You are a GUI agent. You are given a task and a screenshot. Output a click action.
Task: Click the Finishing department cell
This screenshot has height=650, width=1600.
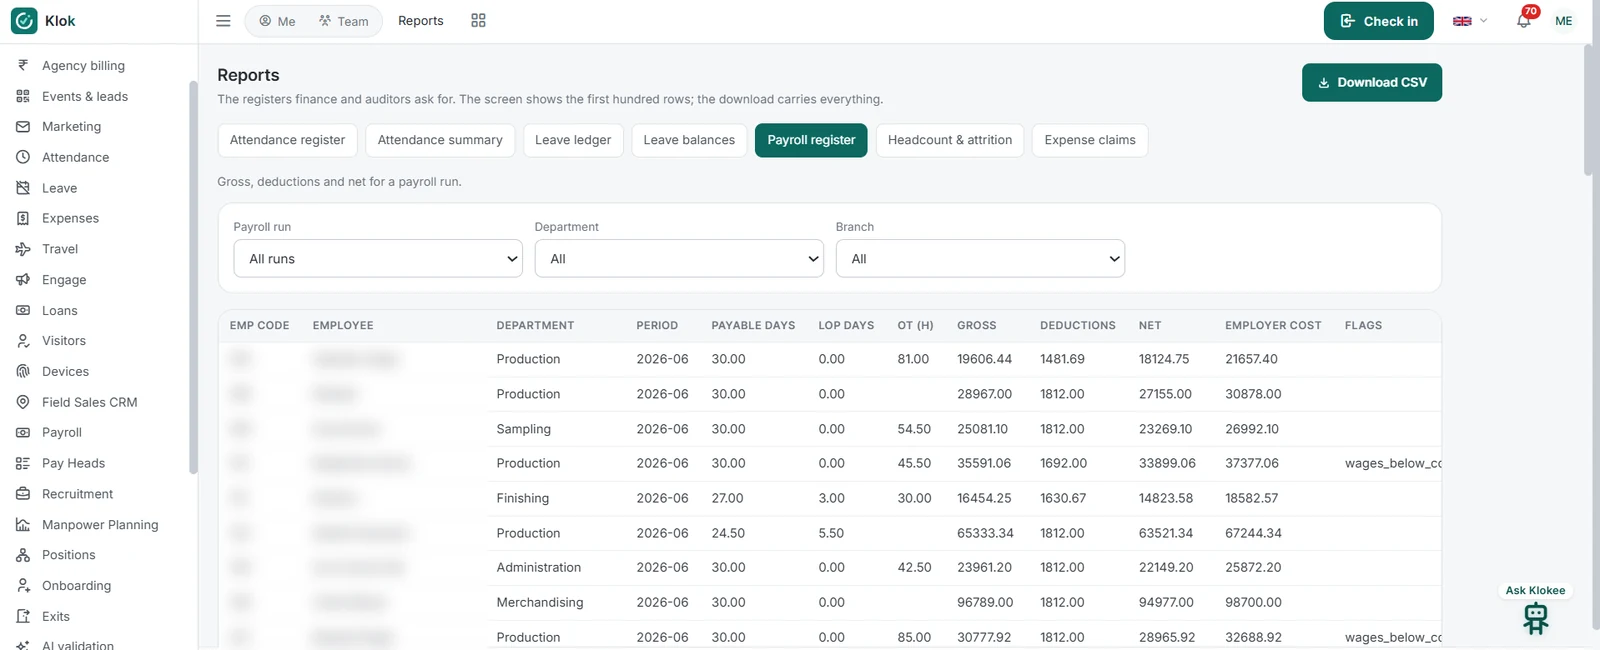point(522,498)
